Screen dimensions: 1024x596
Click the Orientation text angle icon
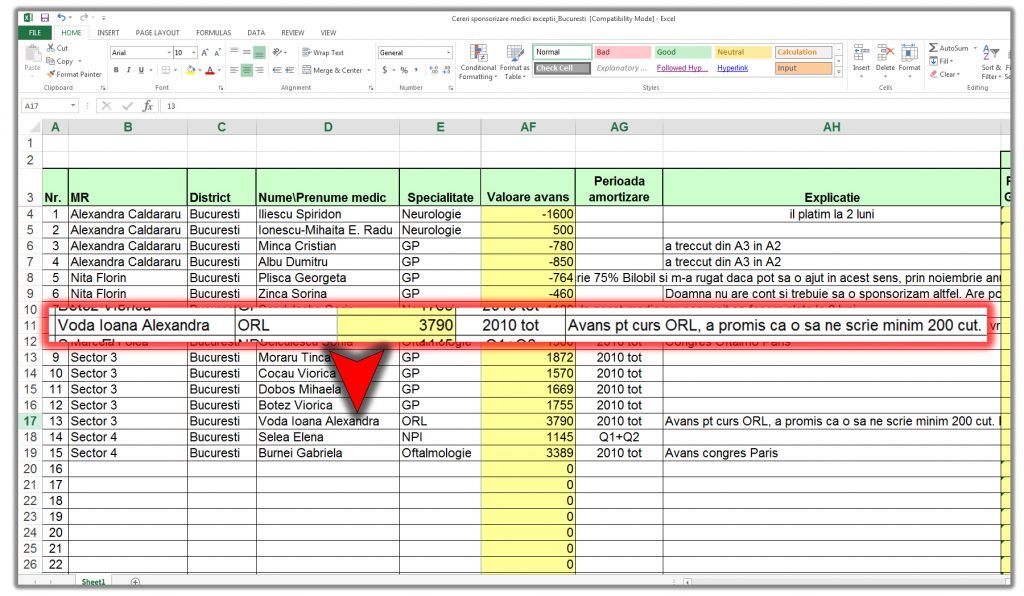click(278, 52)
